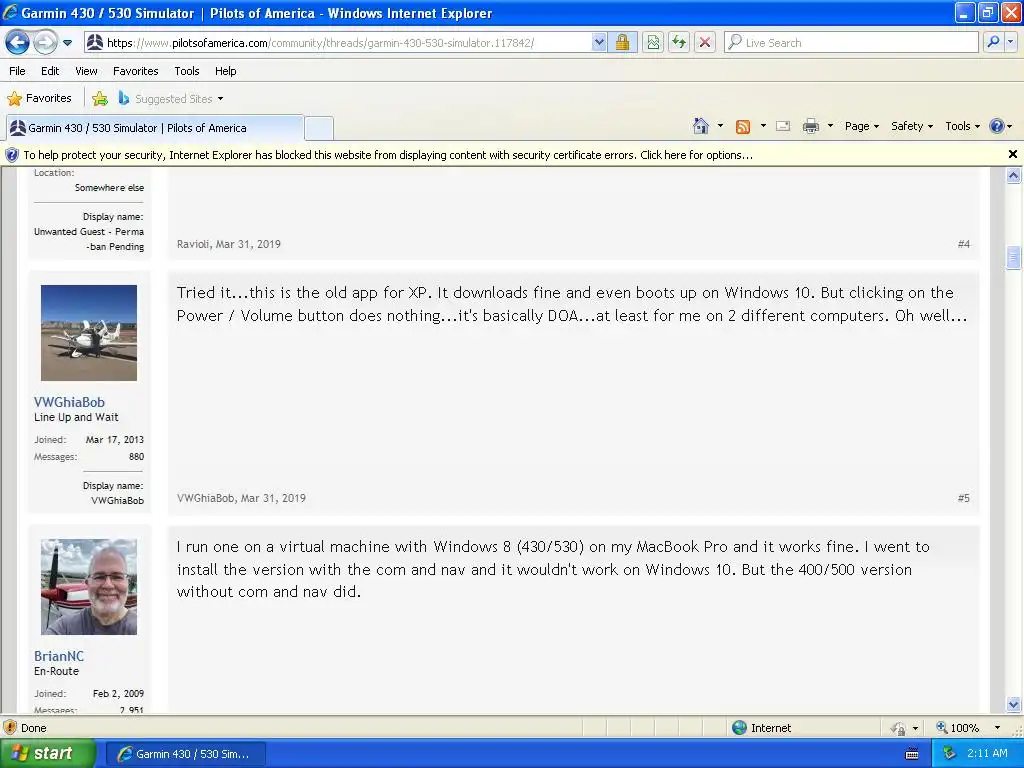Open the recent pages dropdown arrow
The height and width of the screenshot is (768, 1024).
coord(67,43)
